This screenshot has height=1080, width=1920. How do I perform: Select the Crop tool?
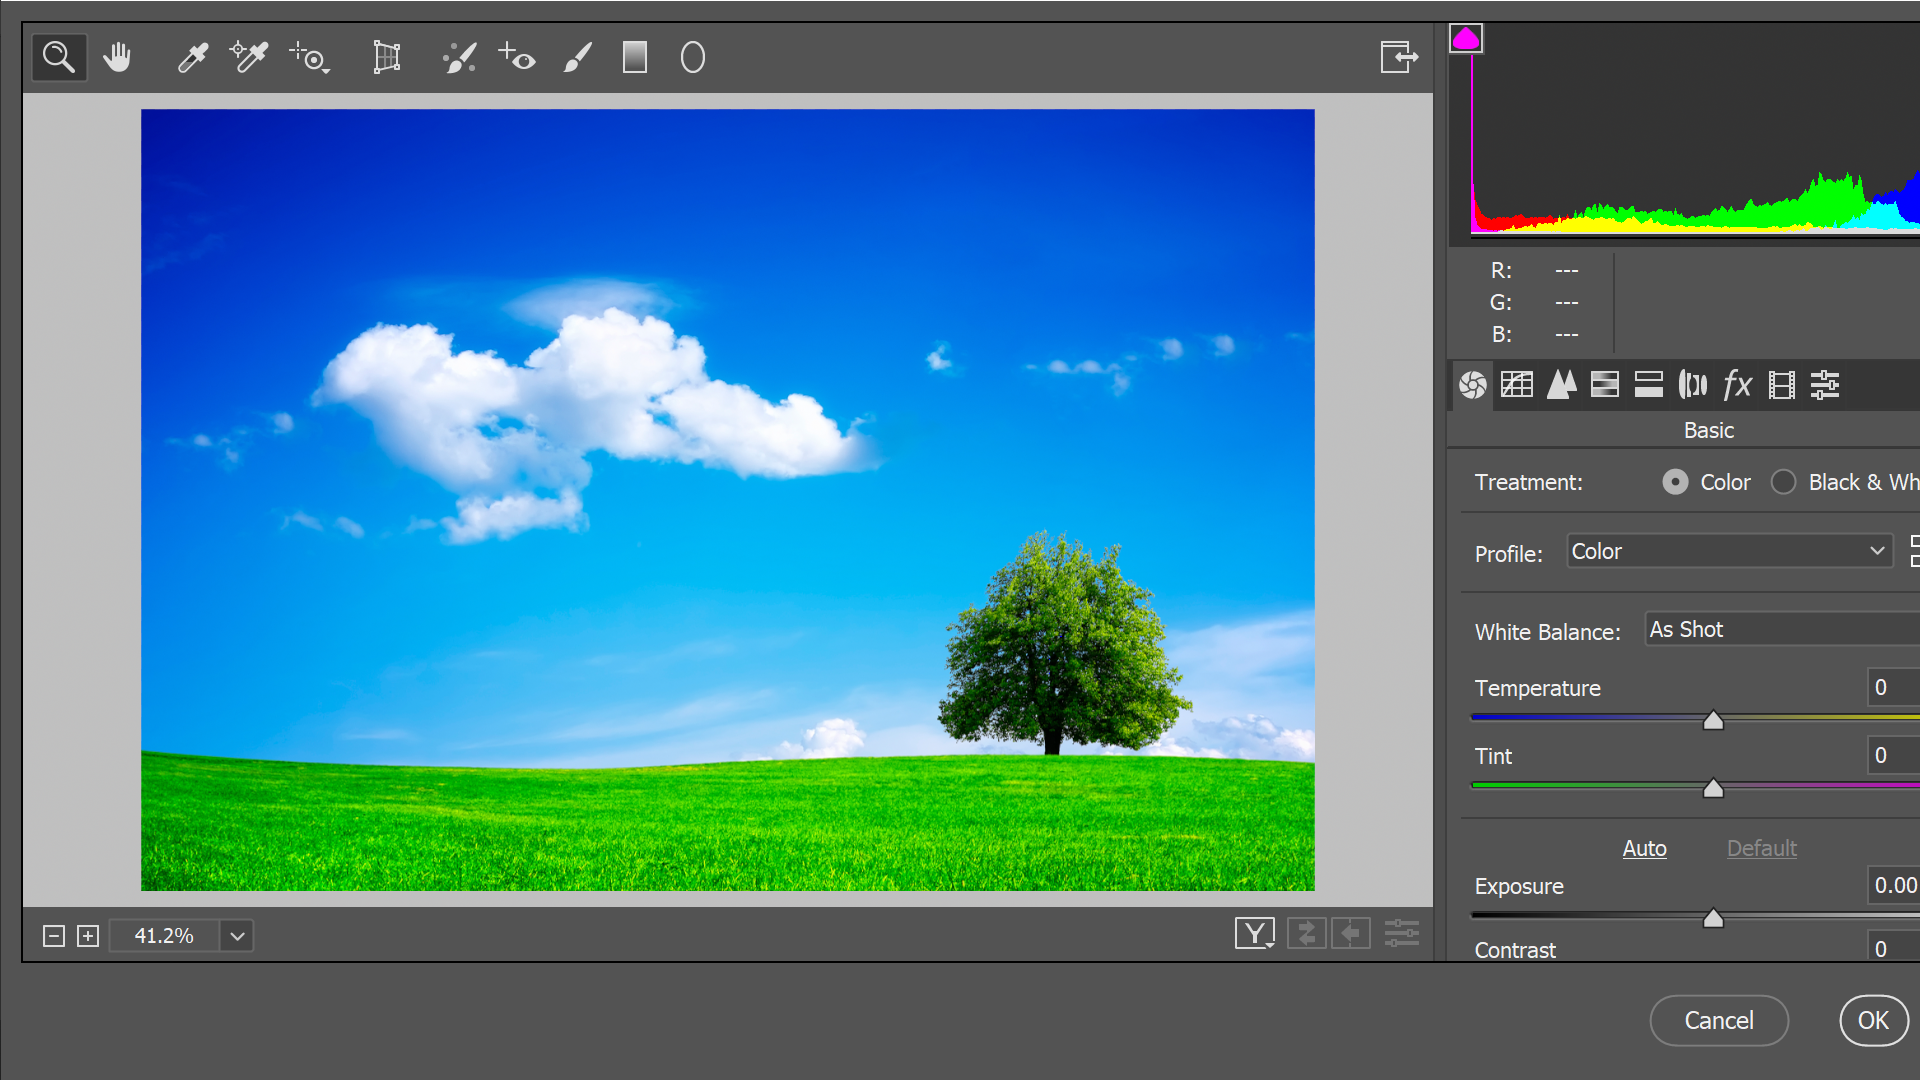(x=386, y=57)
